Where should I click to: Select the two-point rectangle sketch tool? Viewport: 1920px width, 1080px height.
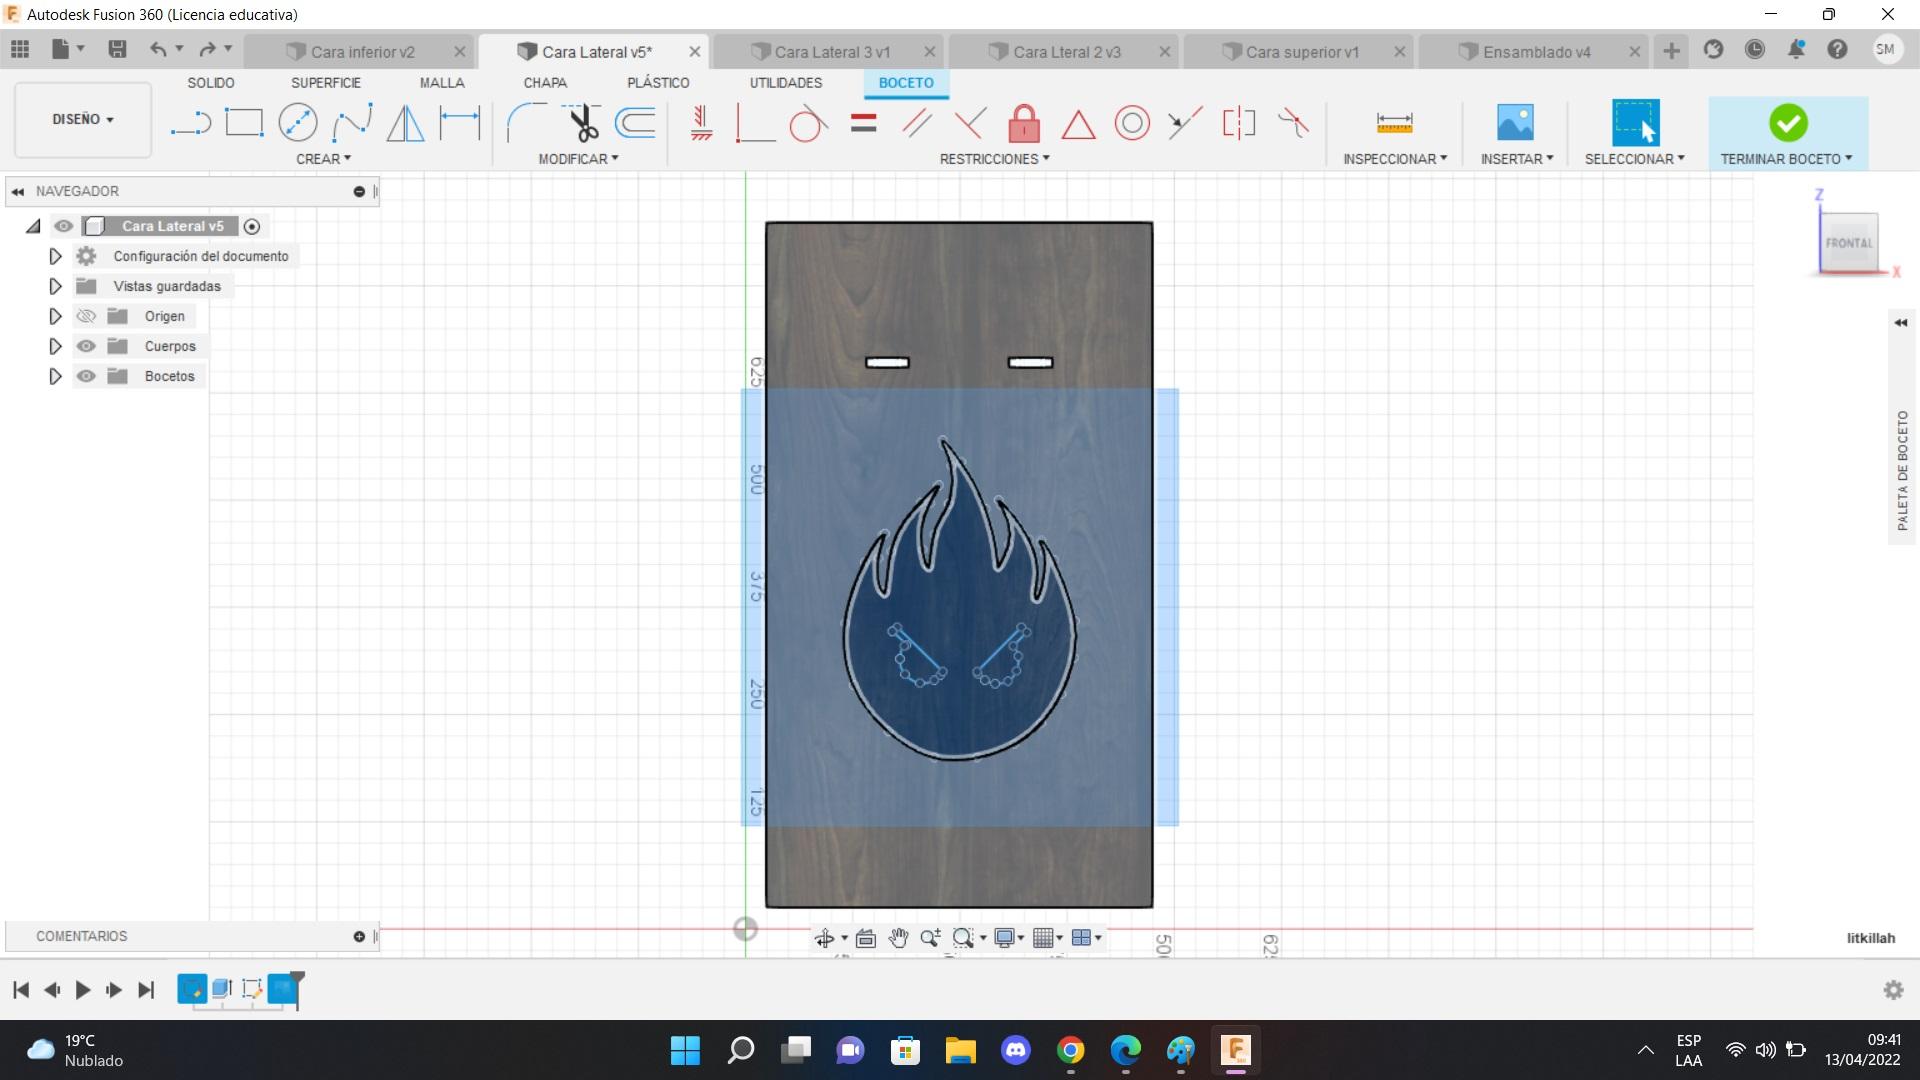click(x=244, y=123)
